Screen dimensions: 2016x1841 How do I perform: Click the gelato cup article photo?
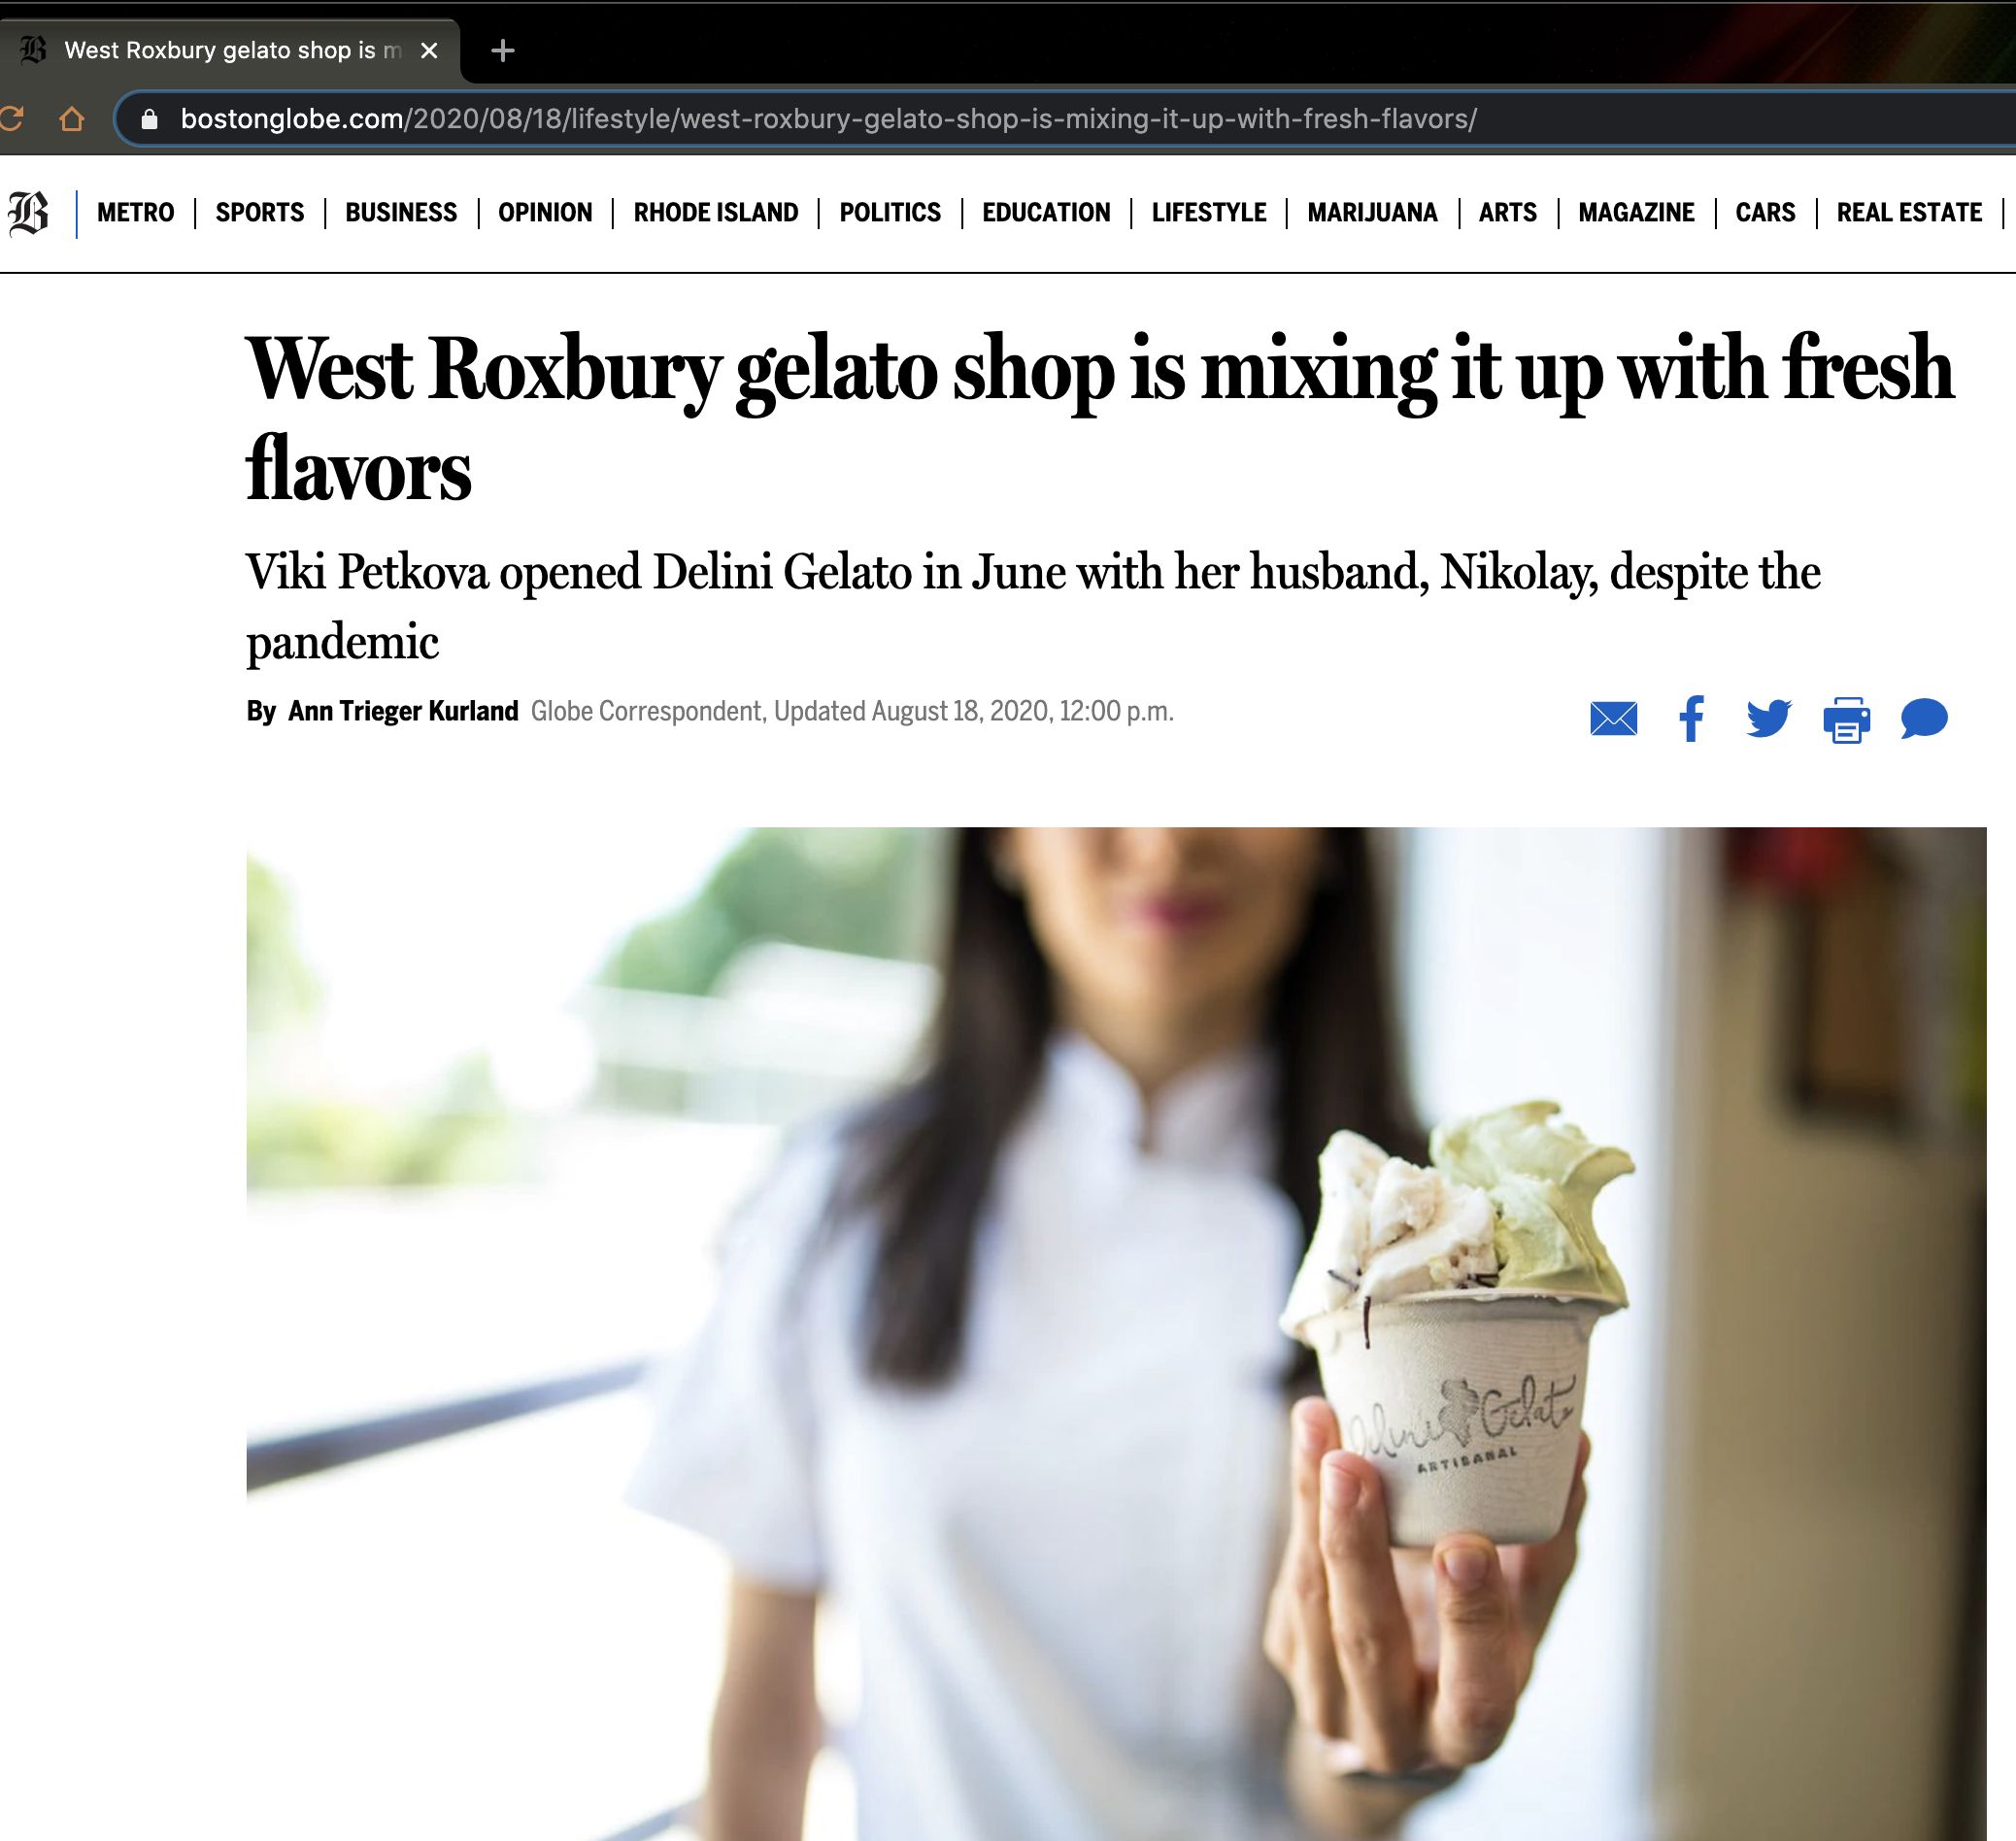point(1116,1333)
